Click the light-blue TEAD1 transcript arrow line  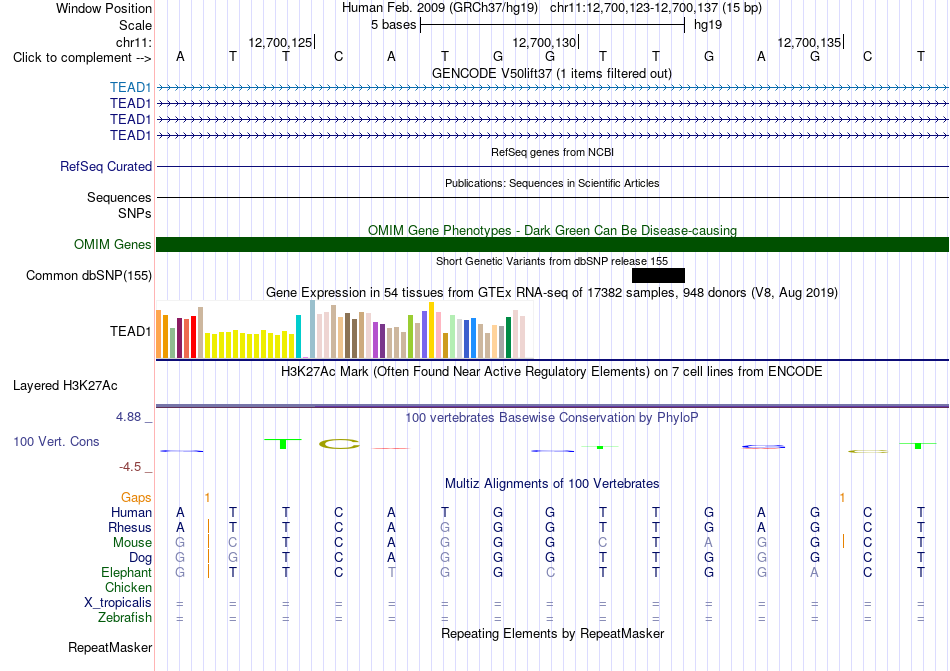[x=552, y=88]
